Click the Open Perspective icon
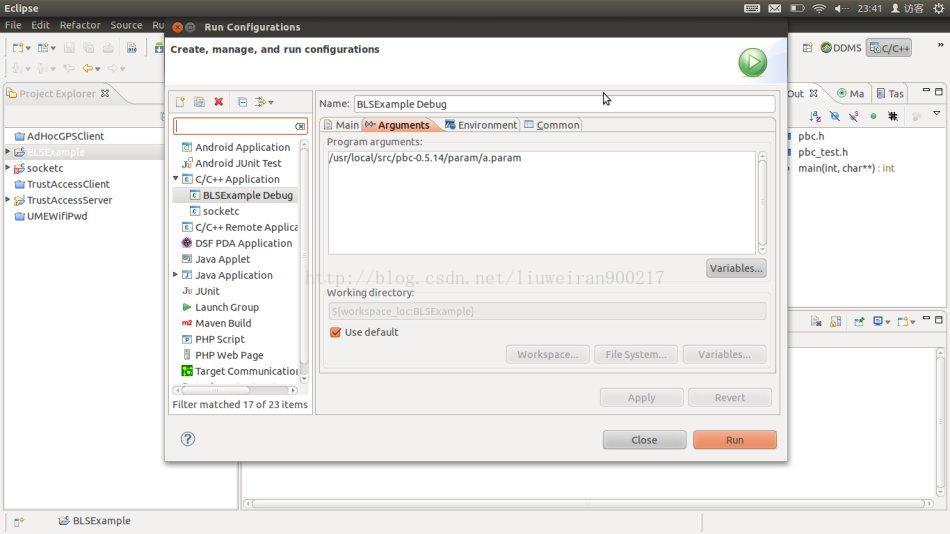This screenshot has width=950, height=534. click(x=807, y=48)
